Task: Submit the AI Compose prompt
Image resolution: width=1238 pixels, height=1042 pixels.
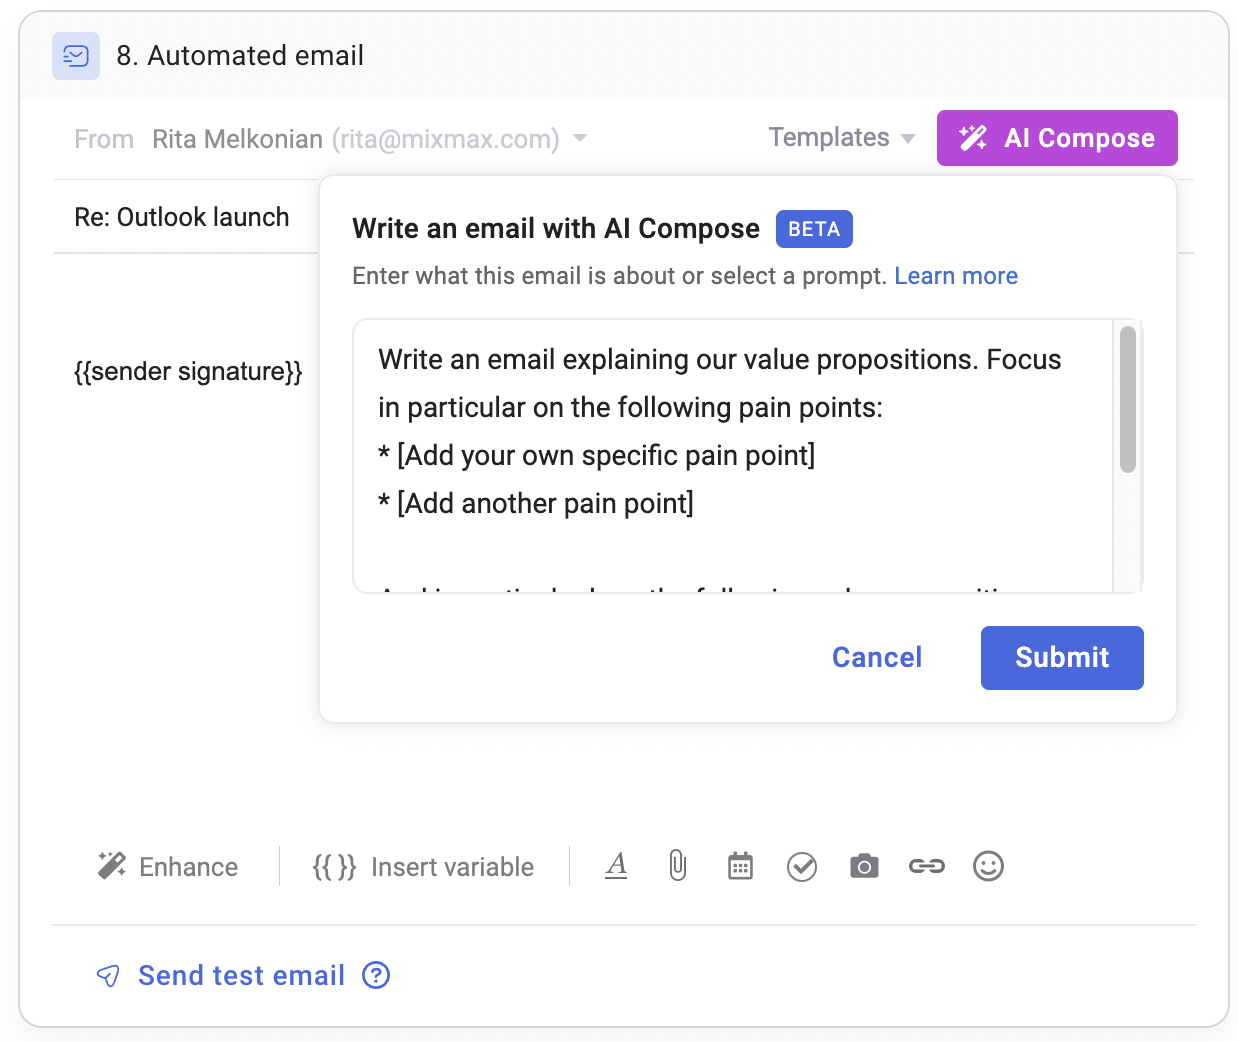Action: [1062, 657]
